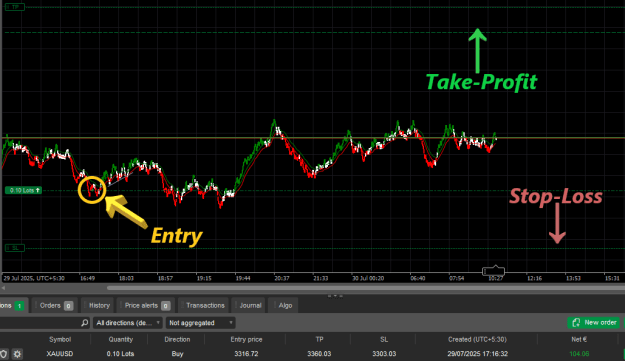Open the All directions filter dropdown
625x361 pixels.
coord(128,323)
